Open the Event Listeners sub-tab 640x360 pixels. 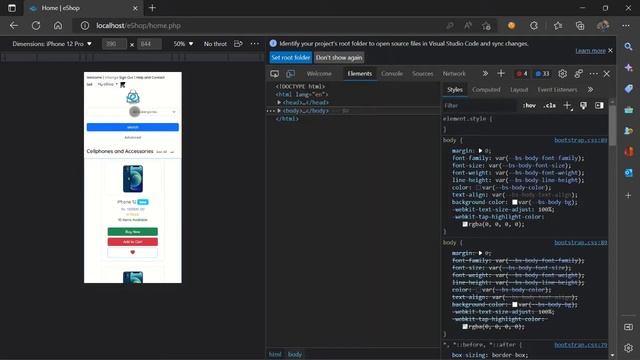coord(557,90)
